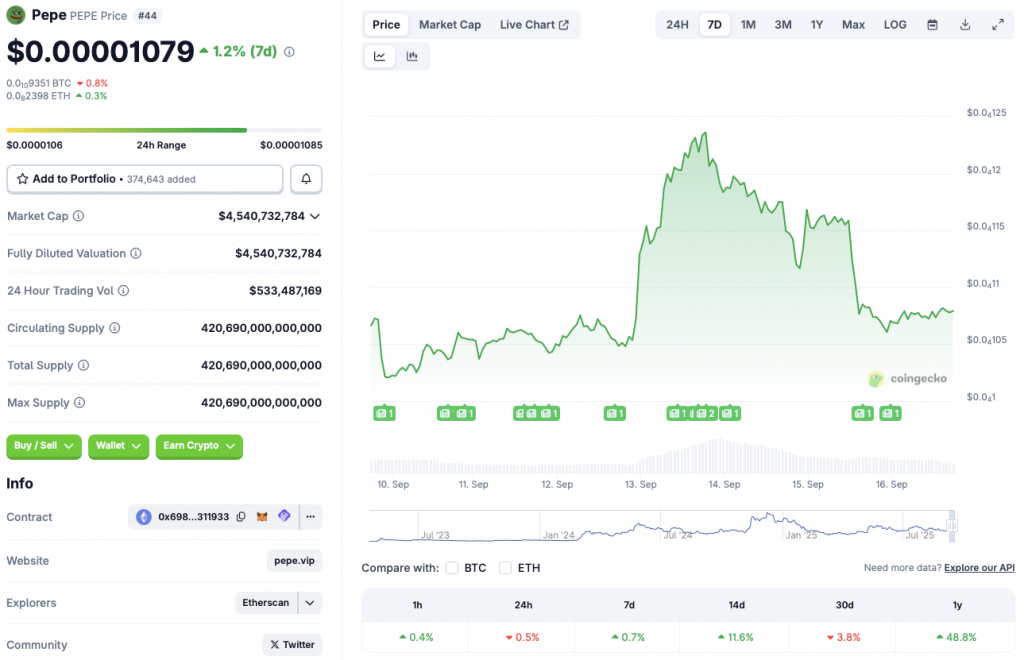Expand chart to fullscreen icon
Viewport: 1024px width, 660px height.
[x=998, y=25]
